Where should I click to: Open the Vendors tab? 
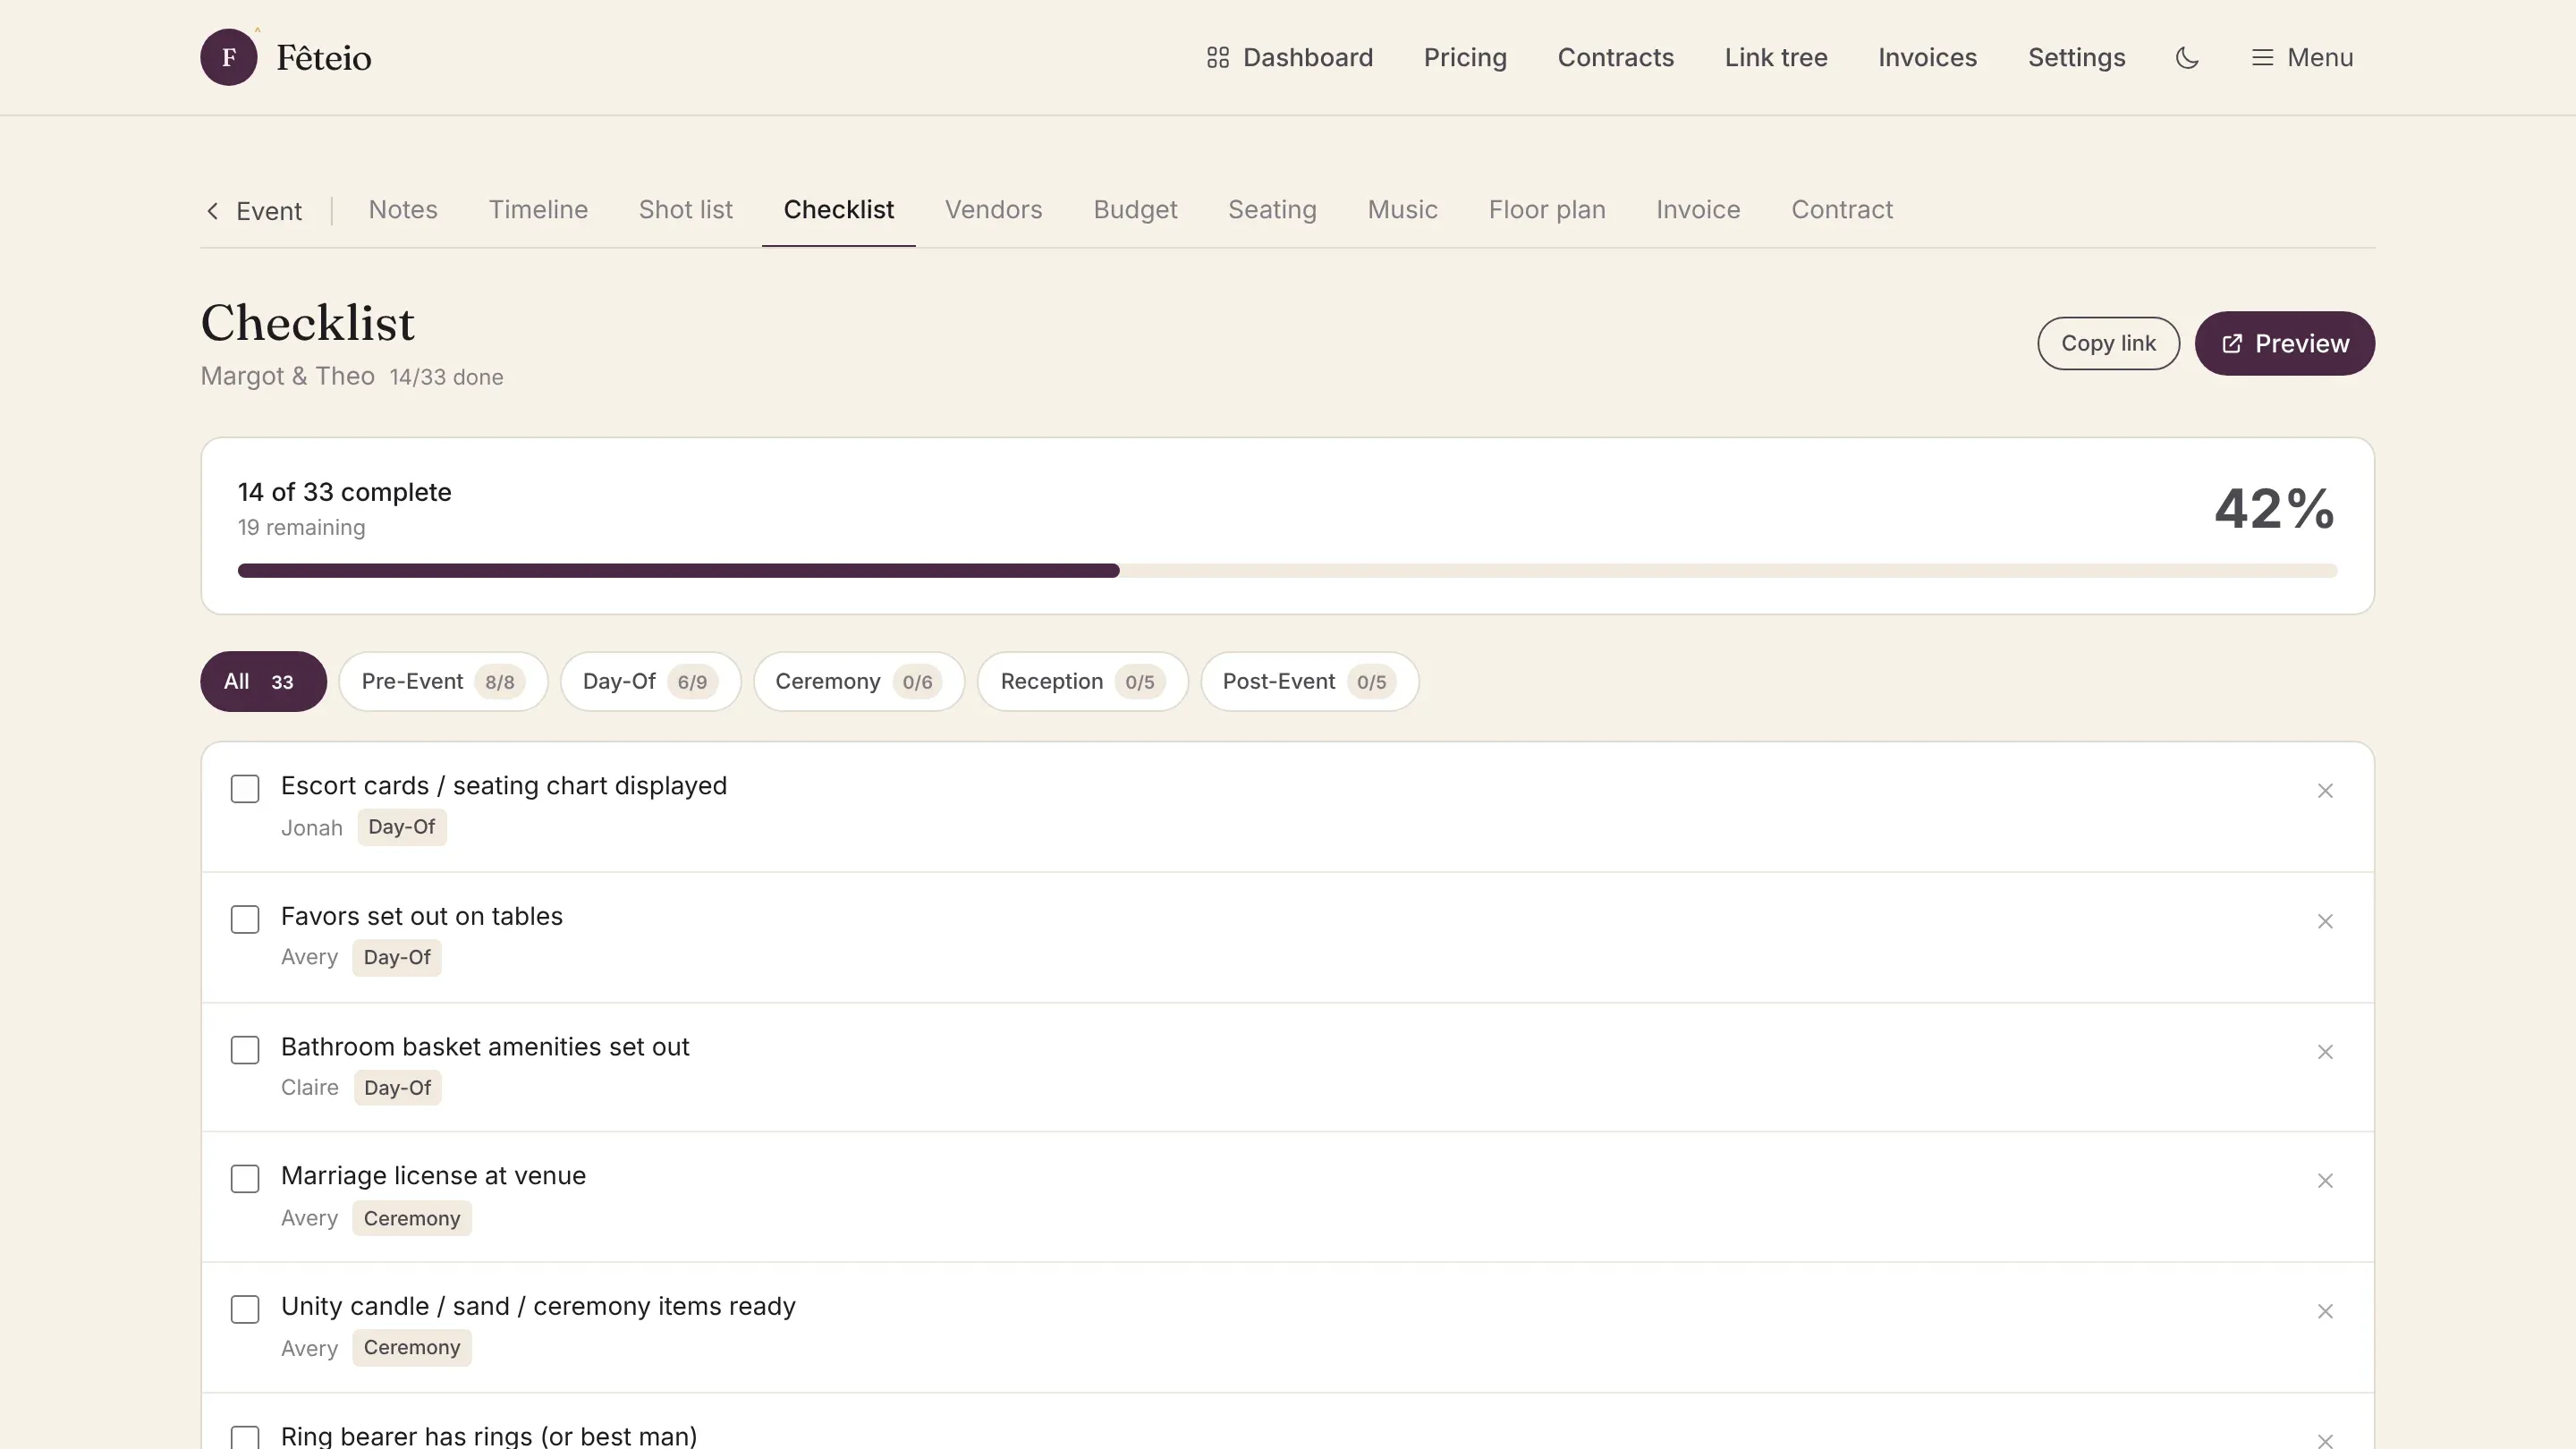[x=993, y=209]
